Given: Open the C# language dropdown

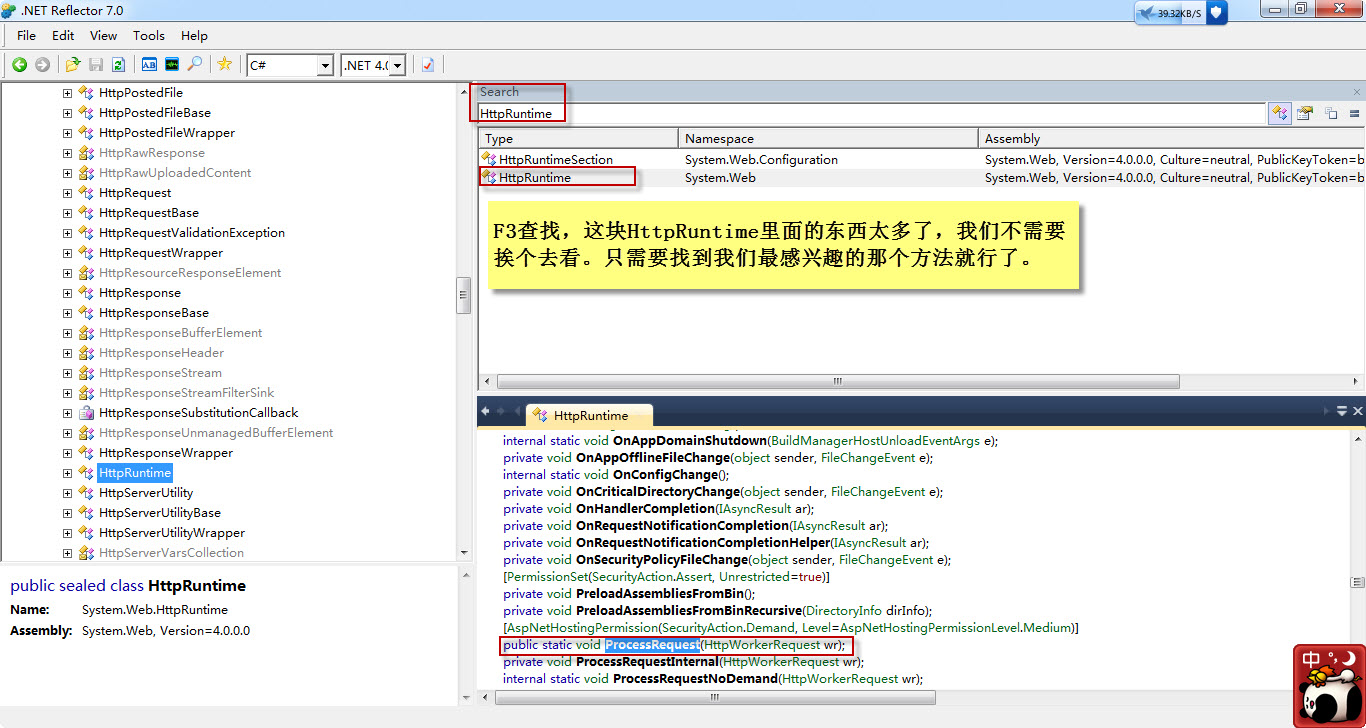Looking at the screenshot, I should coord(327,64).
